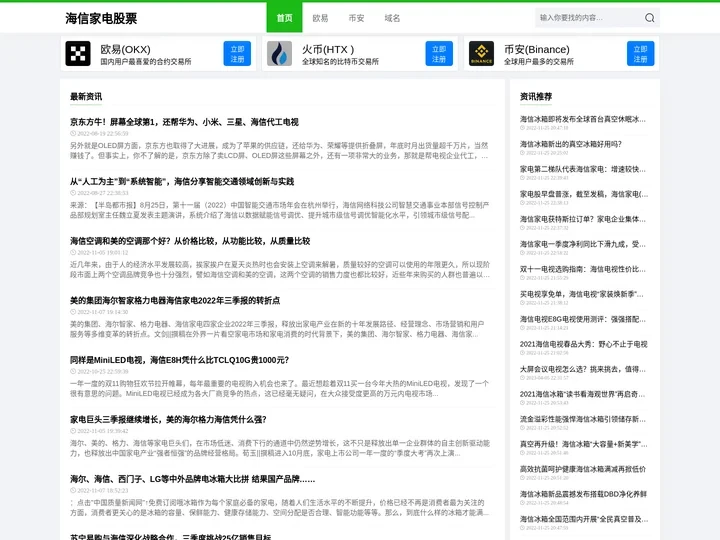Open article 从“人工为主”到“系统智能”

pos(182,181)
